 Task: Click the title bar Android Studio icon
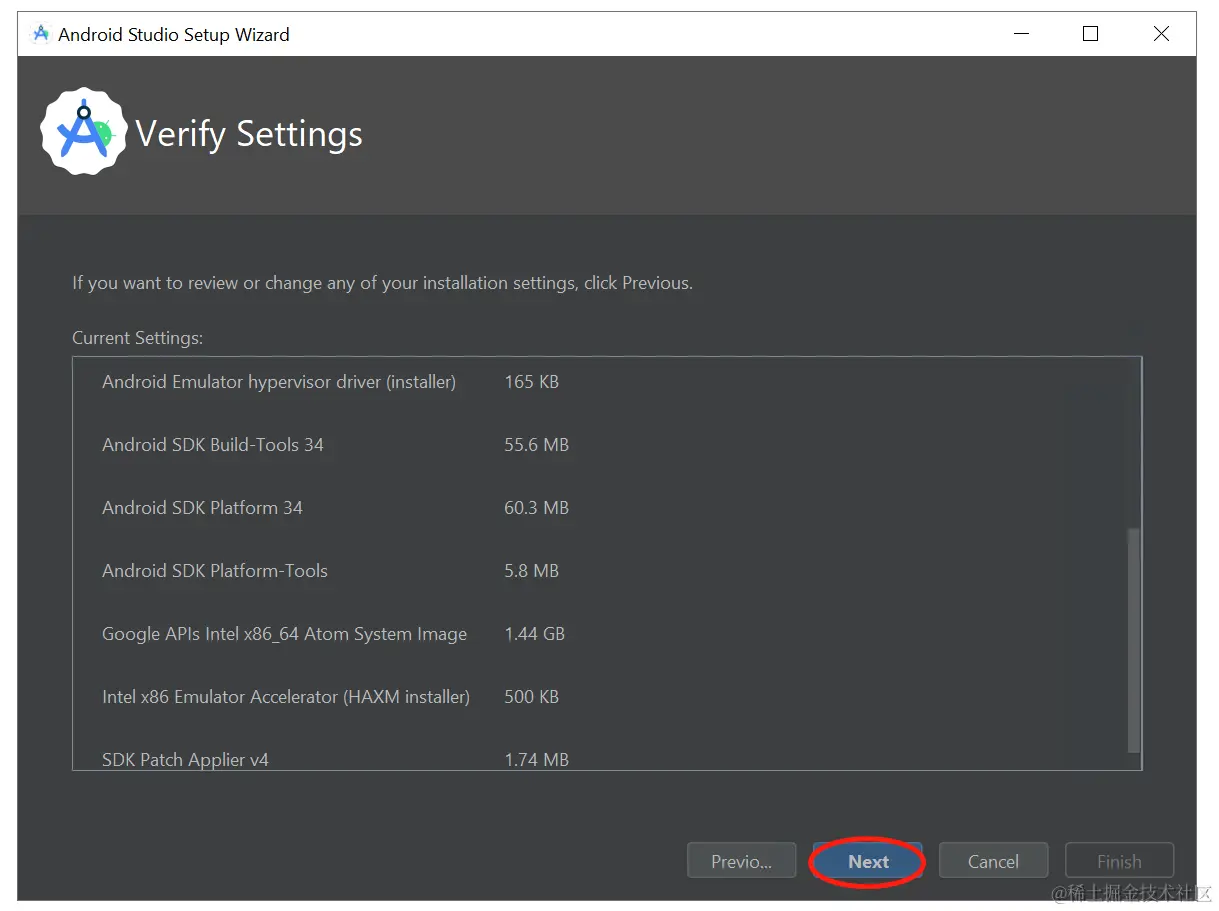pos(41,34)
